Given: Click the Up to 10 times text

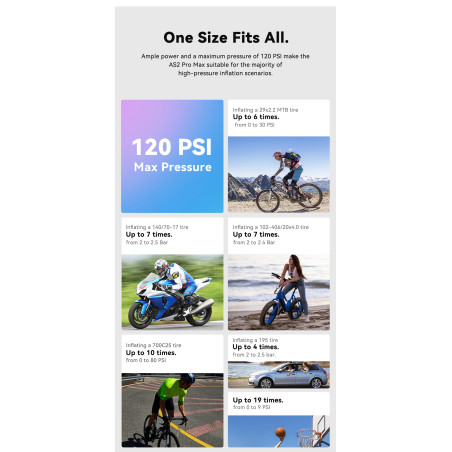Looking at the screenshot, I should point(151,353).
